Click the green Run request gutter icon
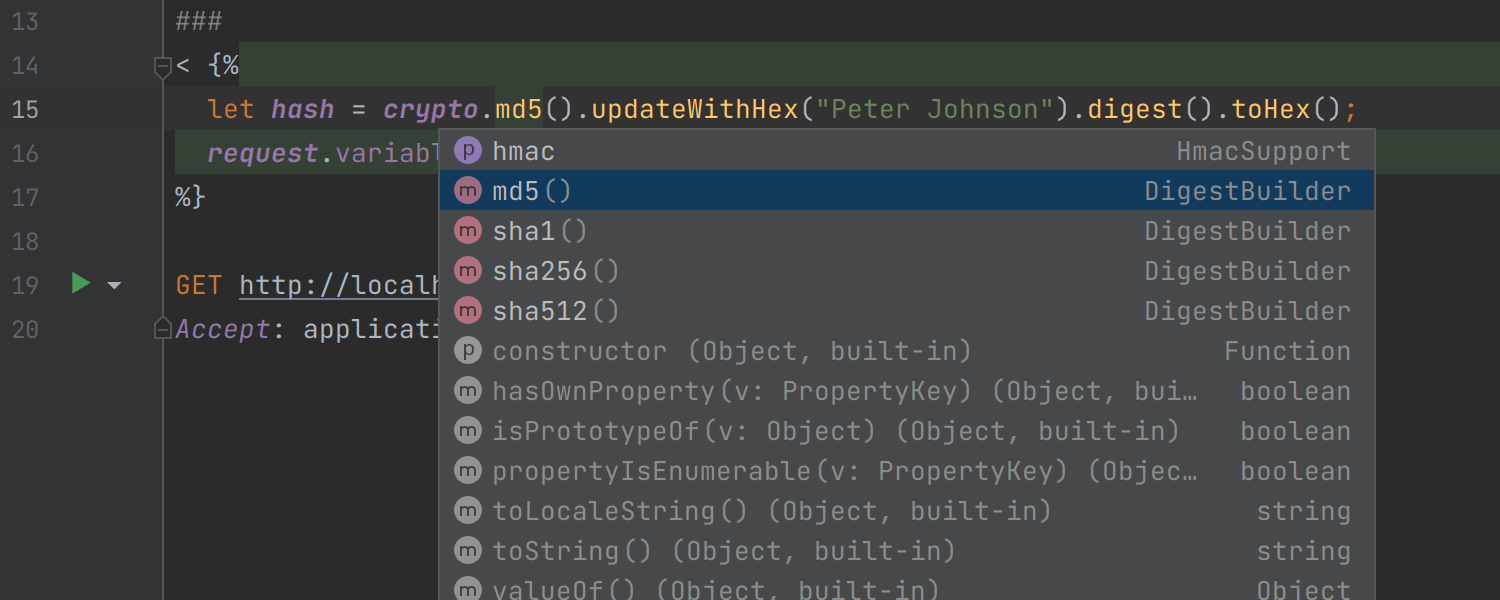This screenshot has width=1500, height=600. point(81,285)
